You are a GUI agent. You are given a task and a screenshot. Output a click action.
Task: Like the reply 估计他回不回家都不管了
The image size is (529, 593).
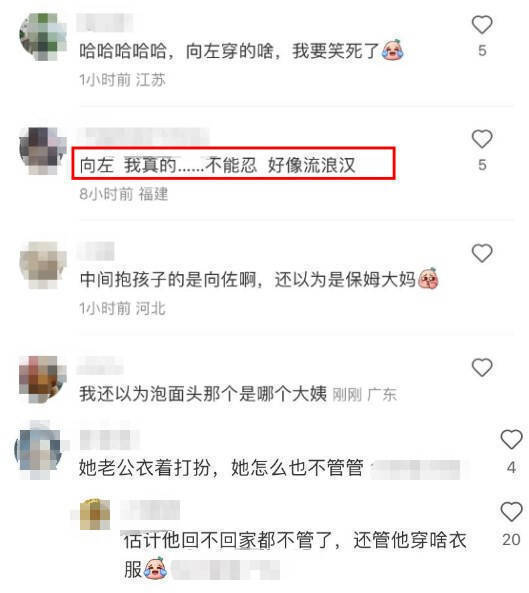pos(511,511)
